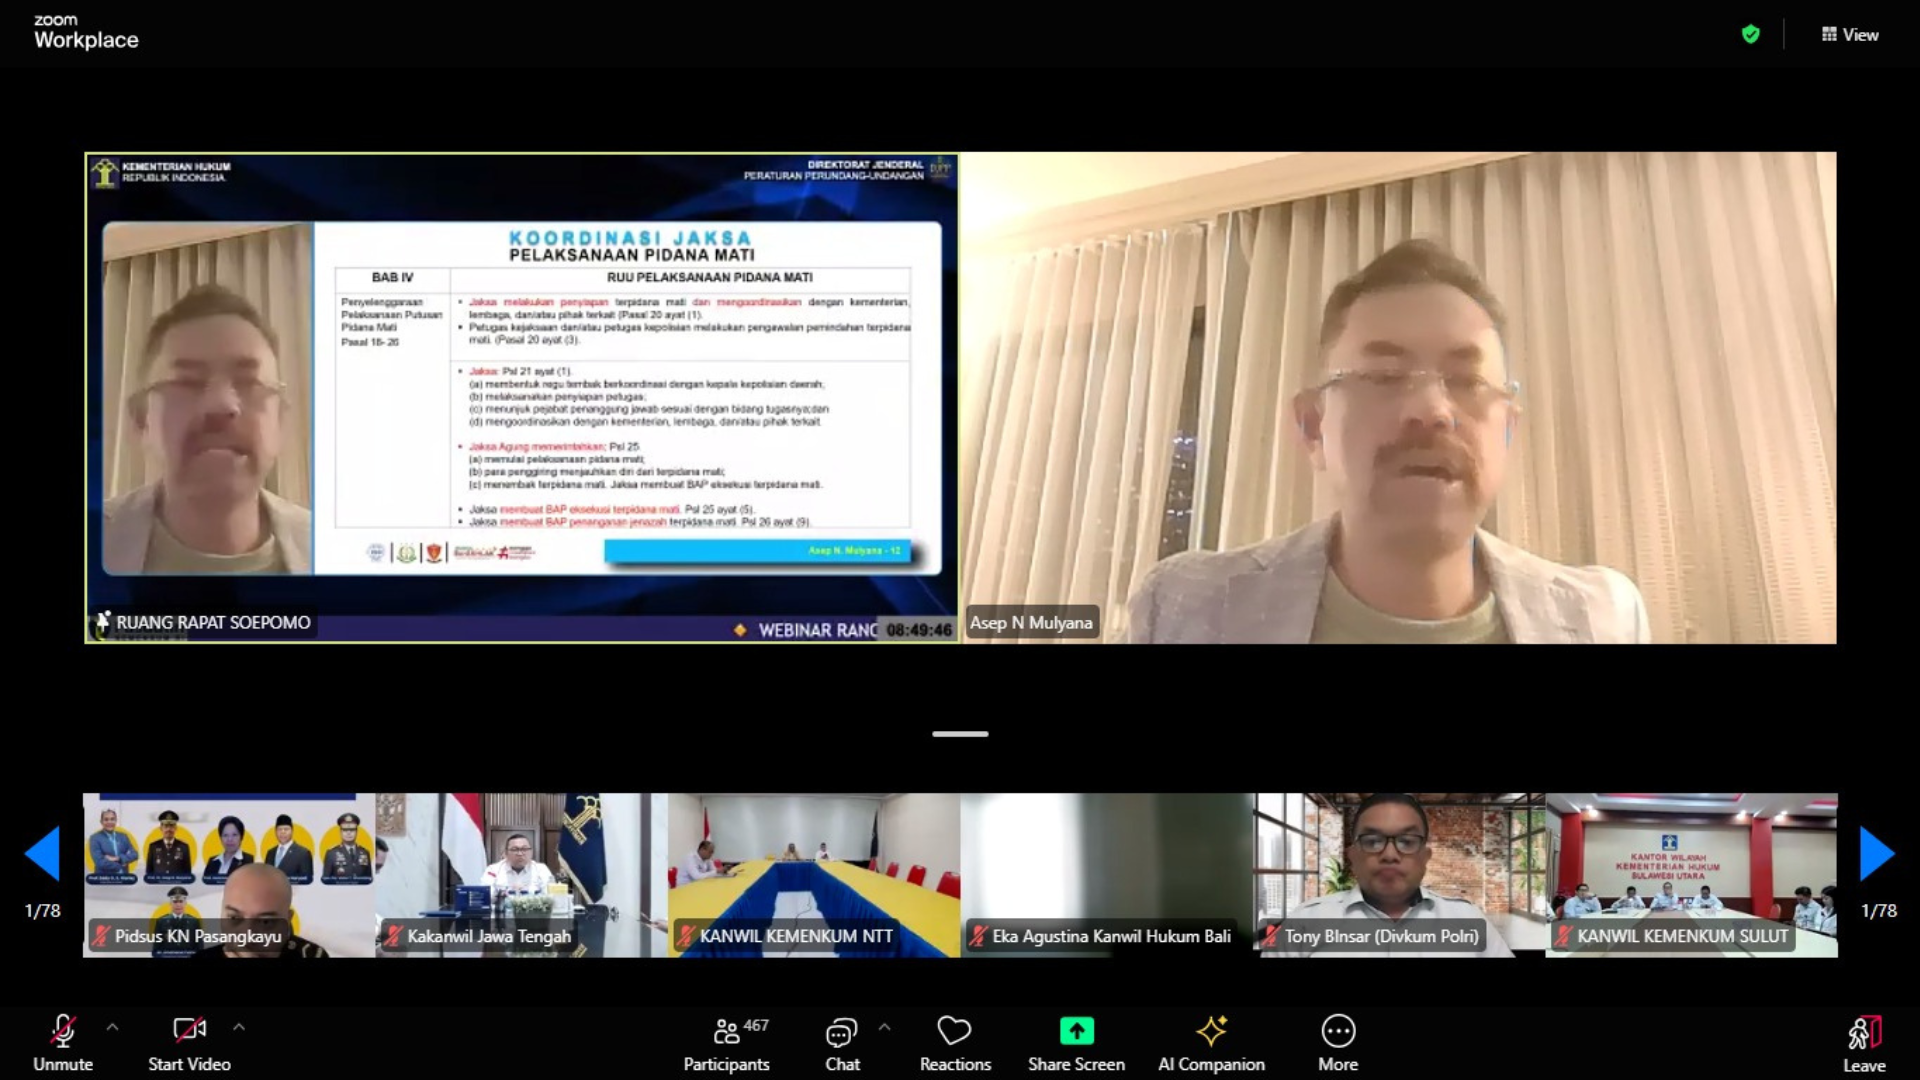1920x1080 pixels.
Task: Click the green Share Screen button
Action: click(1076, 1031)
